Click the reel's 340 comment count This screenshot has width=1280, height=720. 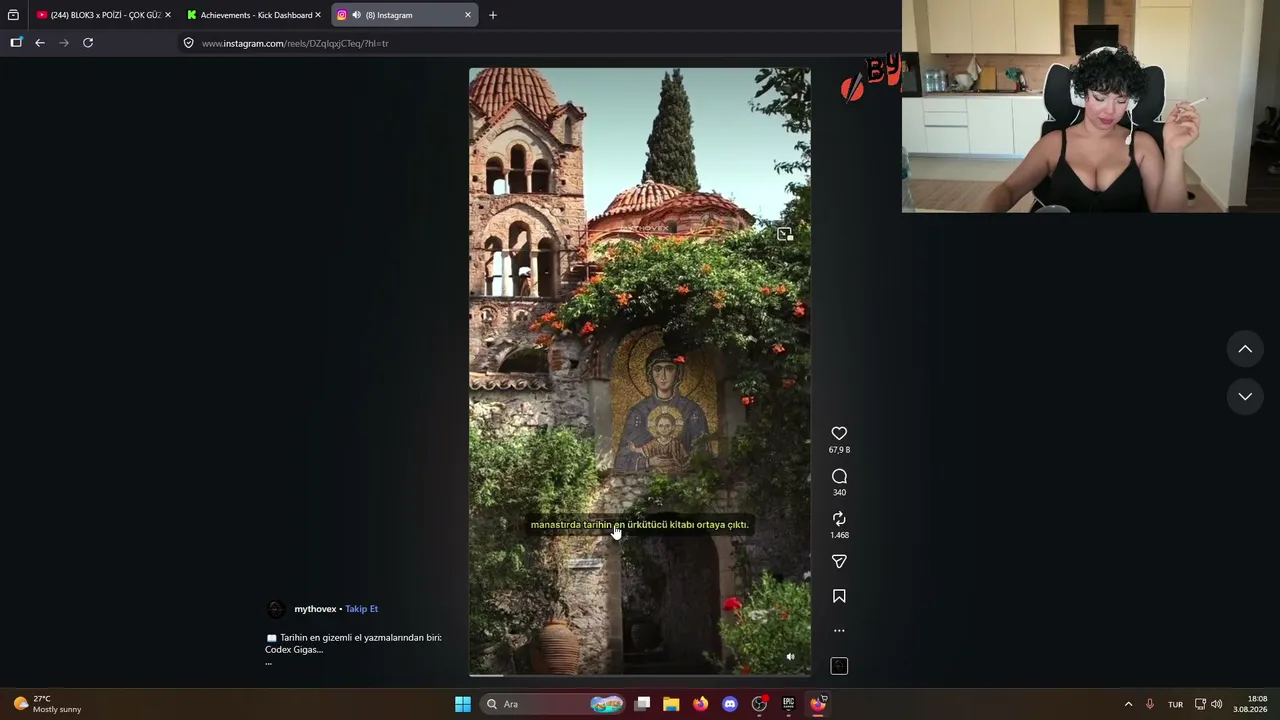(x=839, y=492)
